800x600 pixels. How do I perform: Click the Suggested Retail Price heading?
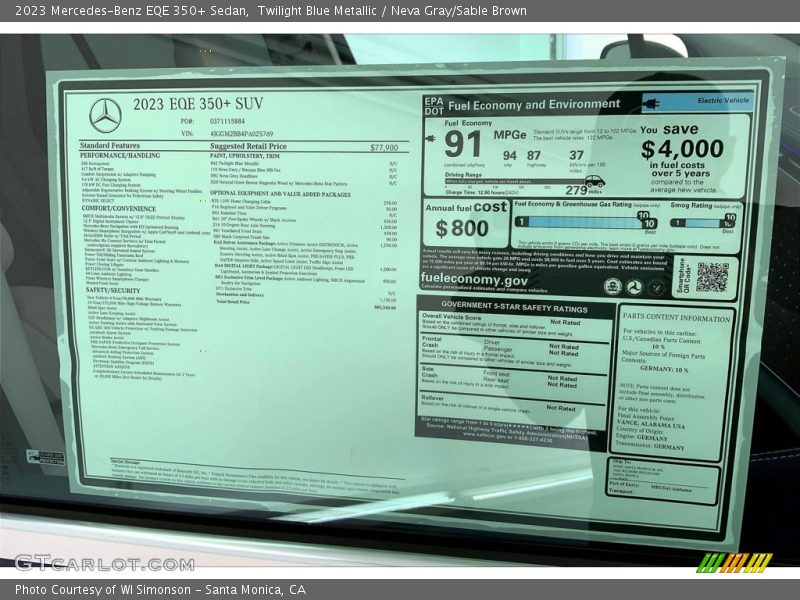click(x=248, y=146)
